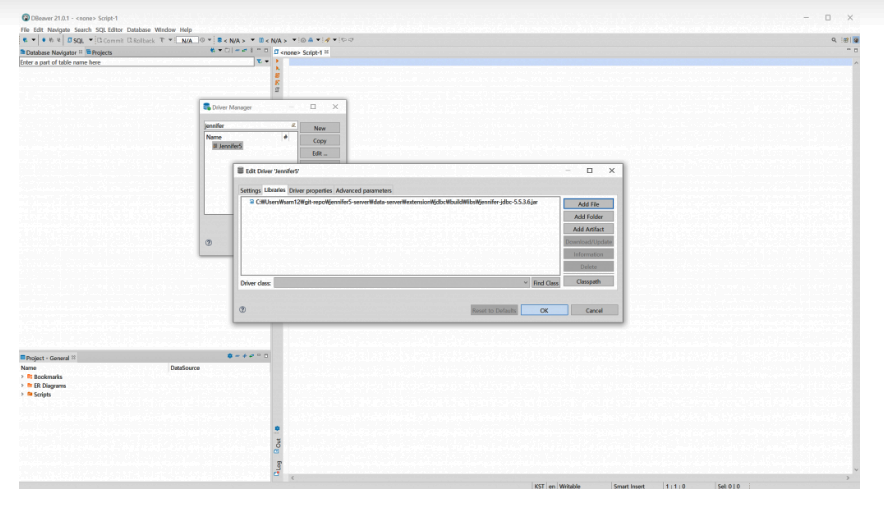This screenshot has width=884, height=521.
Task: Click the Add File button
Action: [587, 204]
